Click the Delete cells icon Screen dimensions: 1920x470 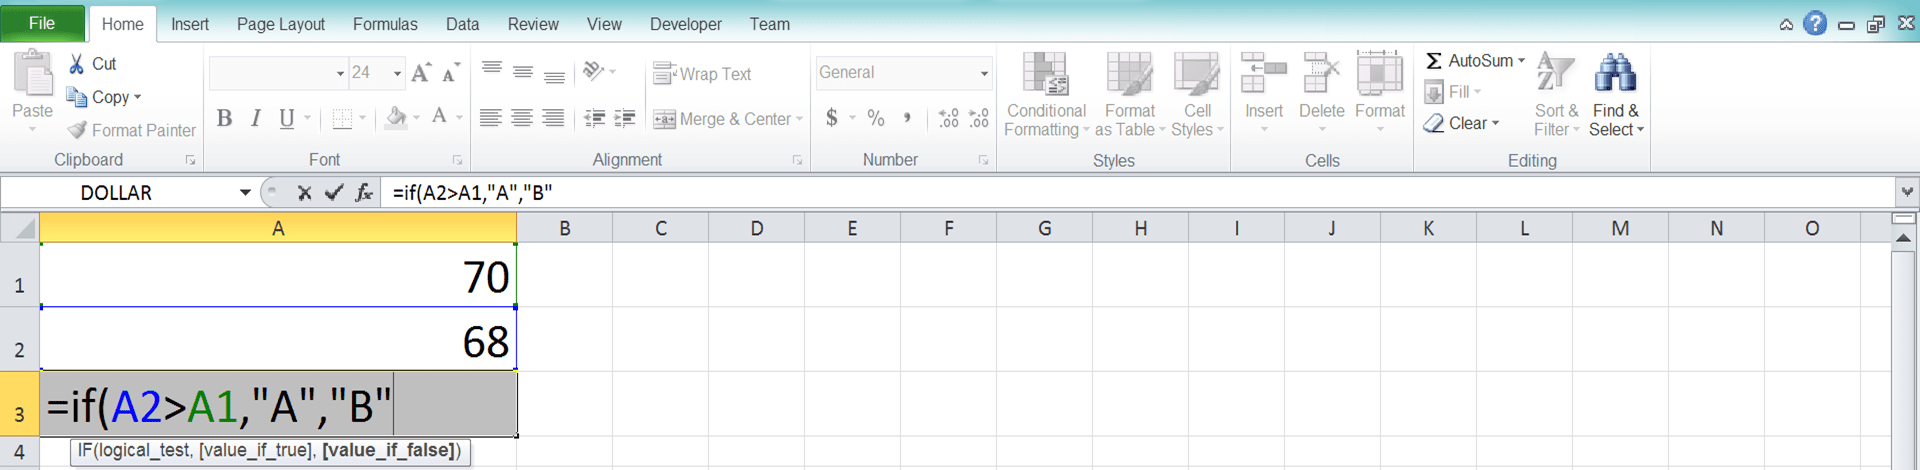click(1321, 74)
